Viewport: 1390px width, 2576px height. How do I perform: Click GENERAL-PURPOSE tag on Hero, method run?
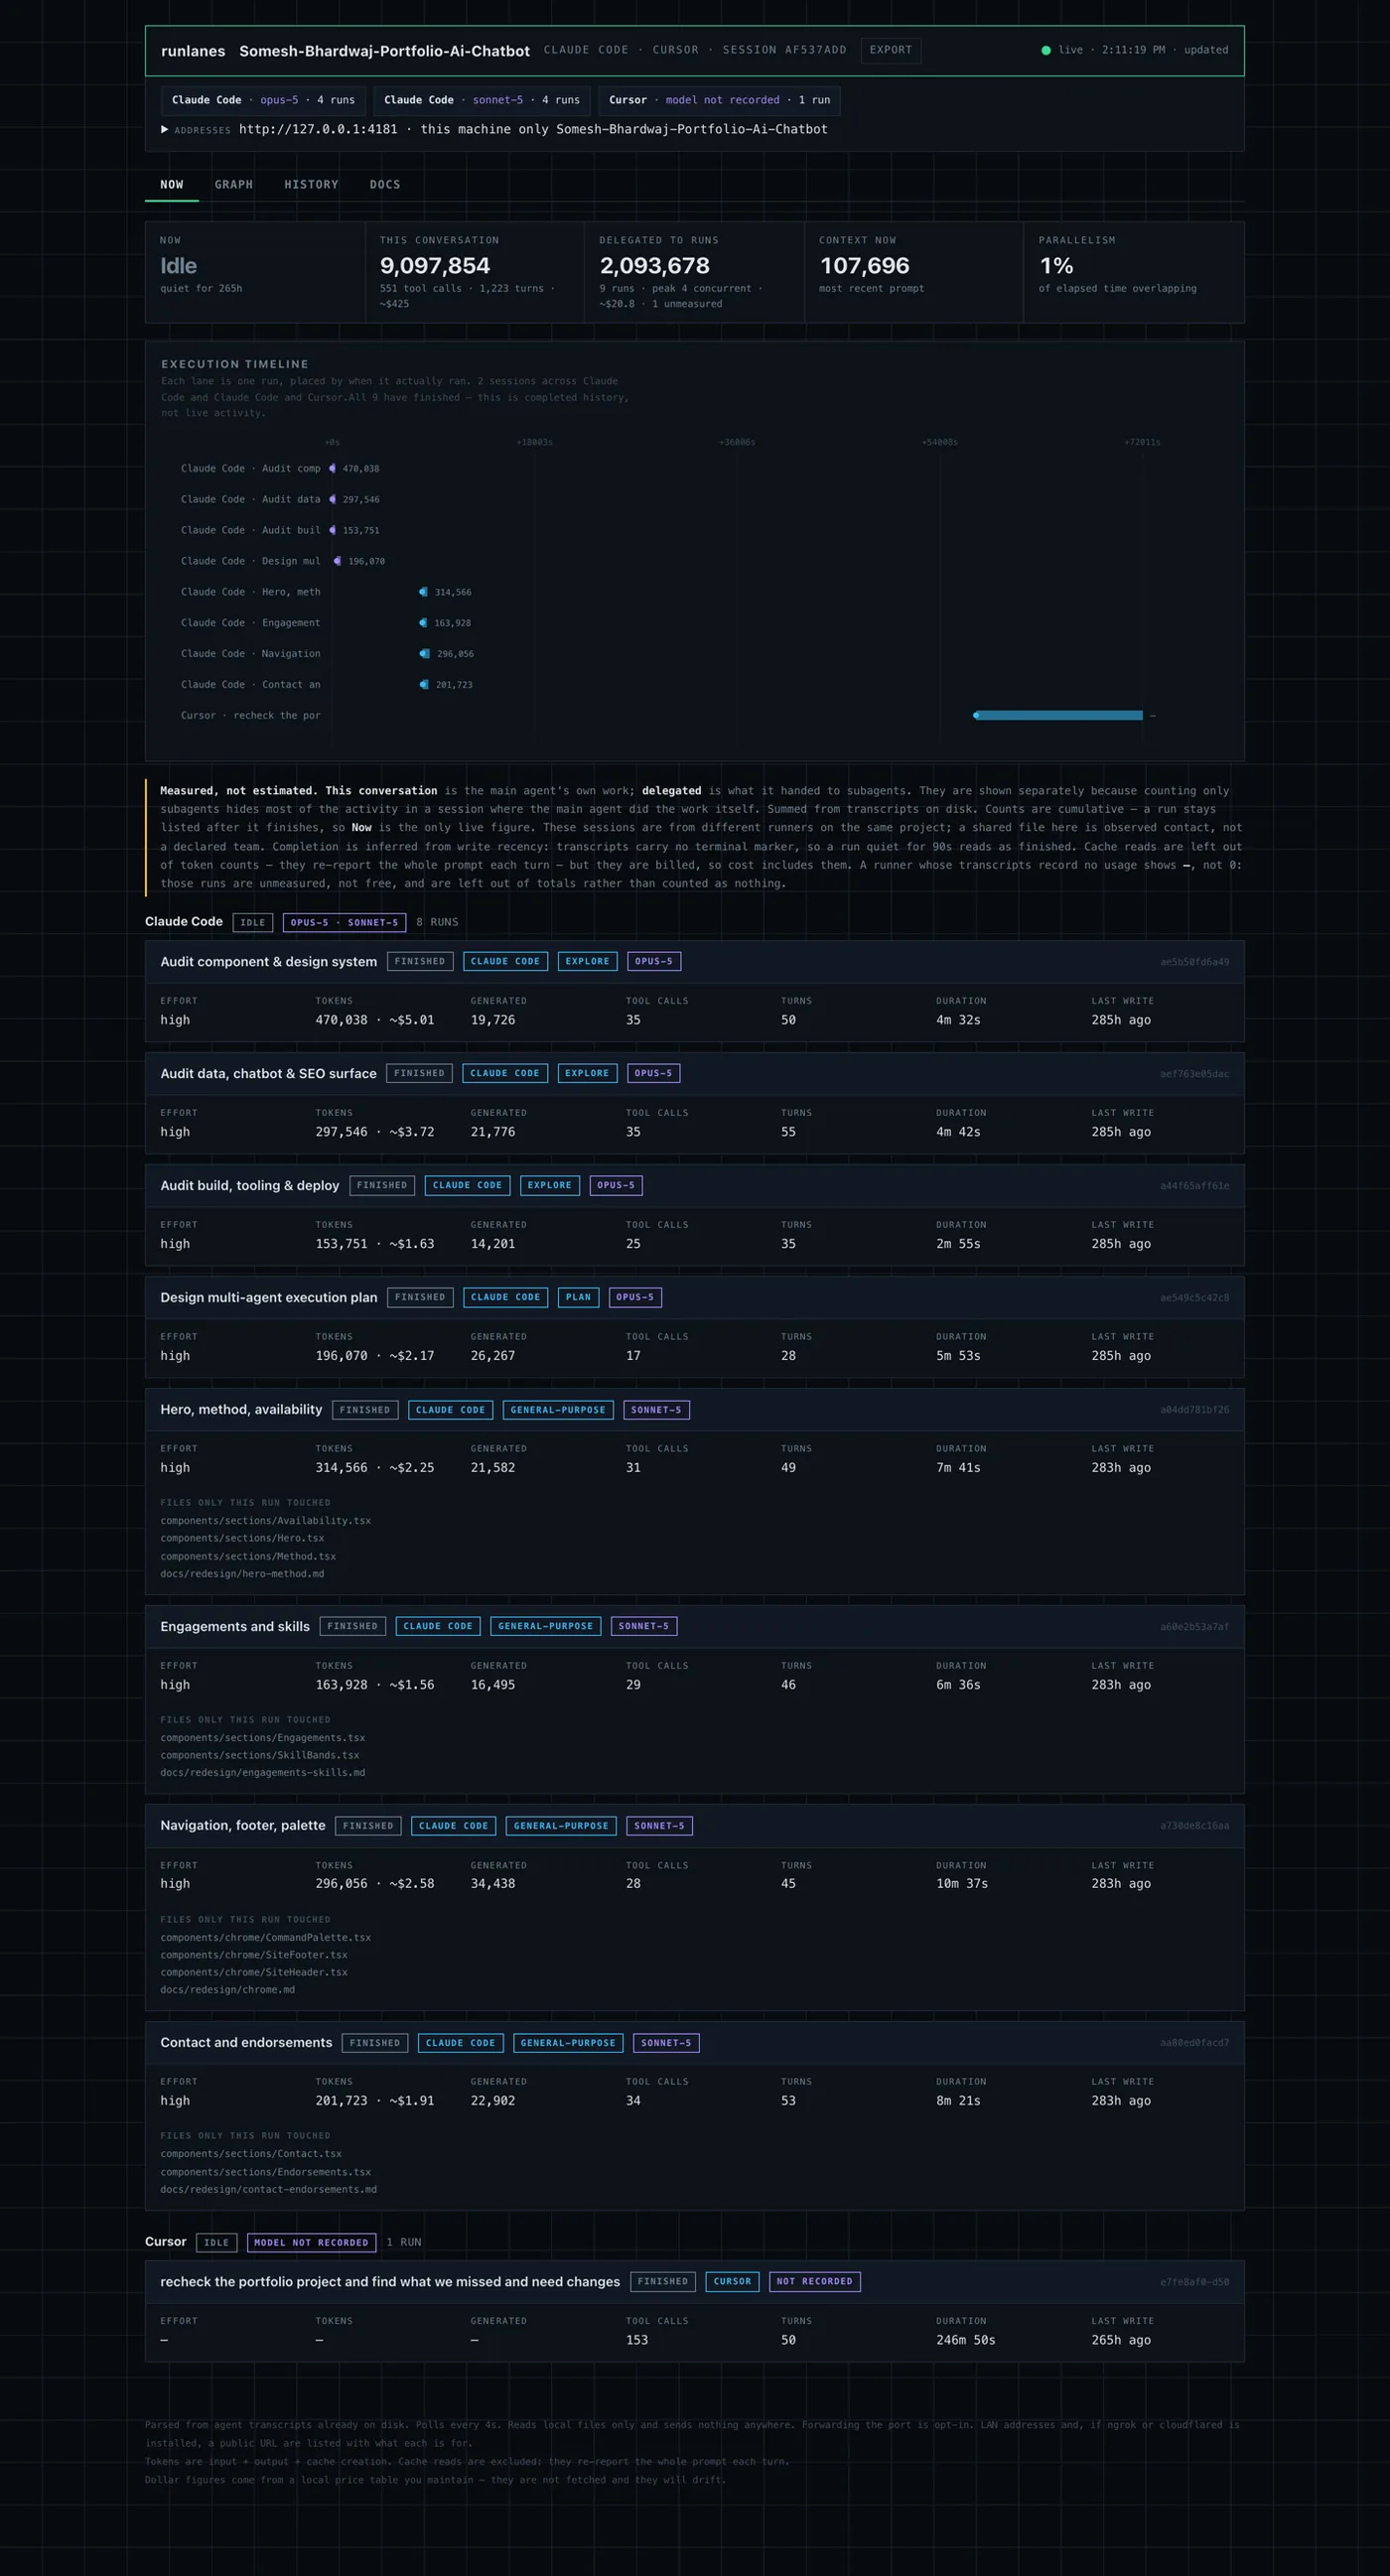click(x=558, y=1410)
